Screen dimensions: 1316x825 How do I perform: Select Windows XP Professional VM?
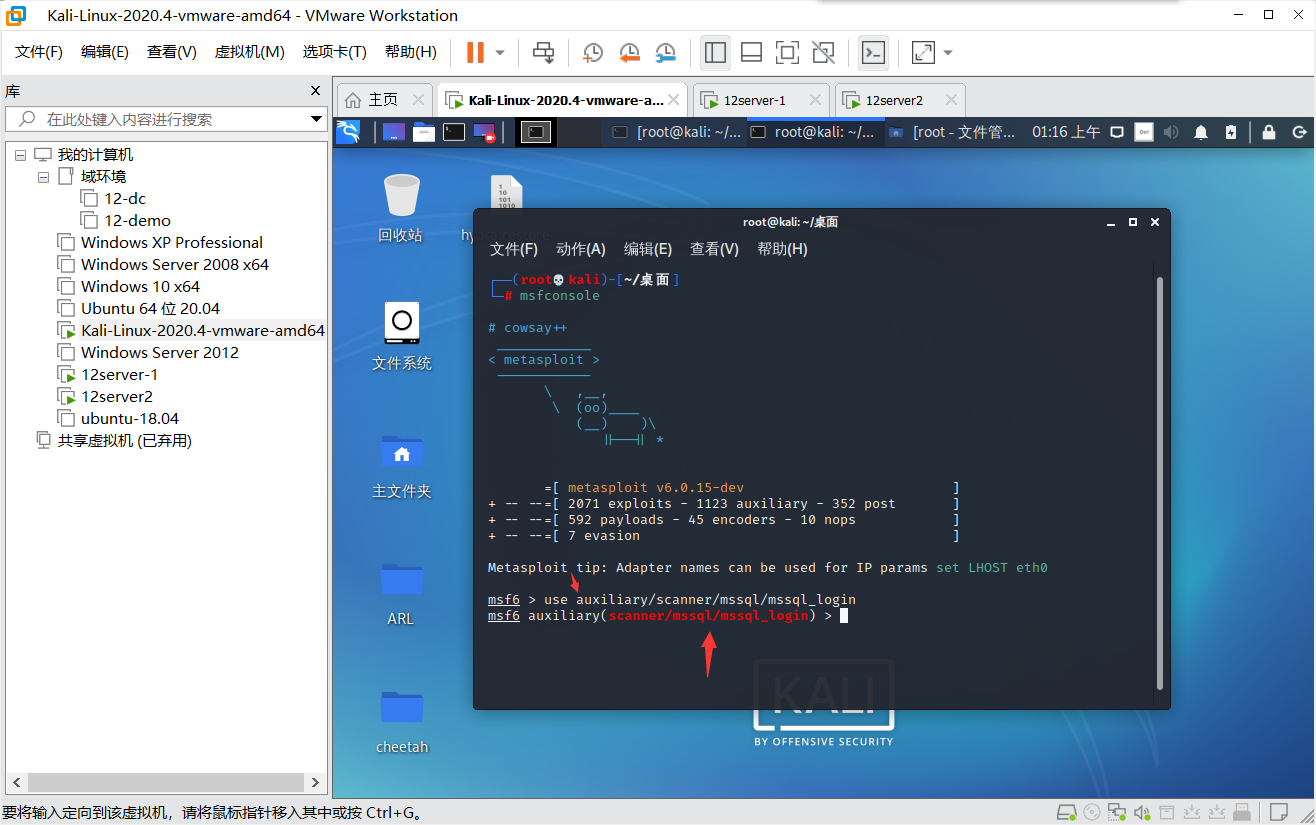coord(171,243)
